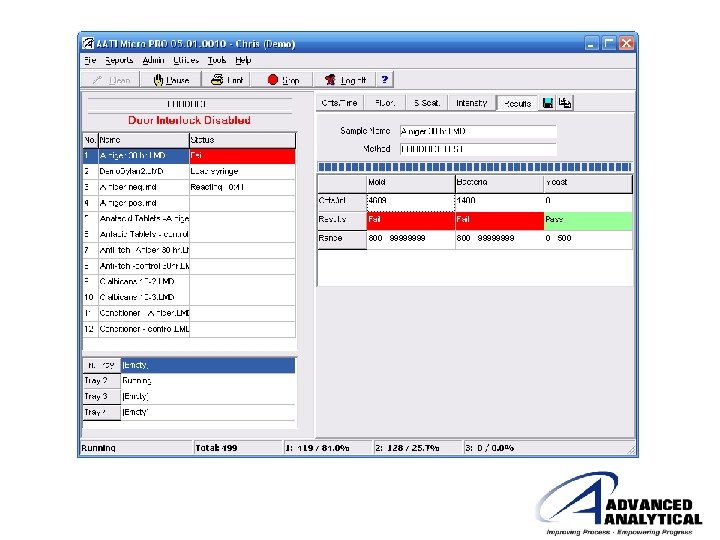Click the green Yeast Pass result cell
This screenshot has width=720, height=540.
pos(588,220)
